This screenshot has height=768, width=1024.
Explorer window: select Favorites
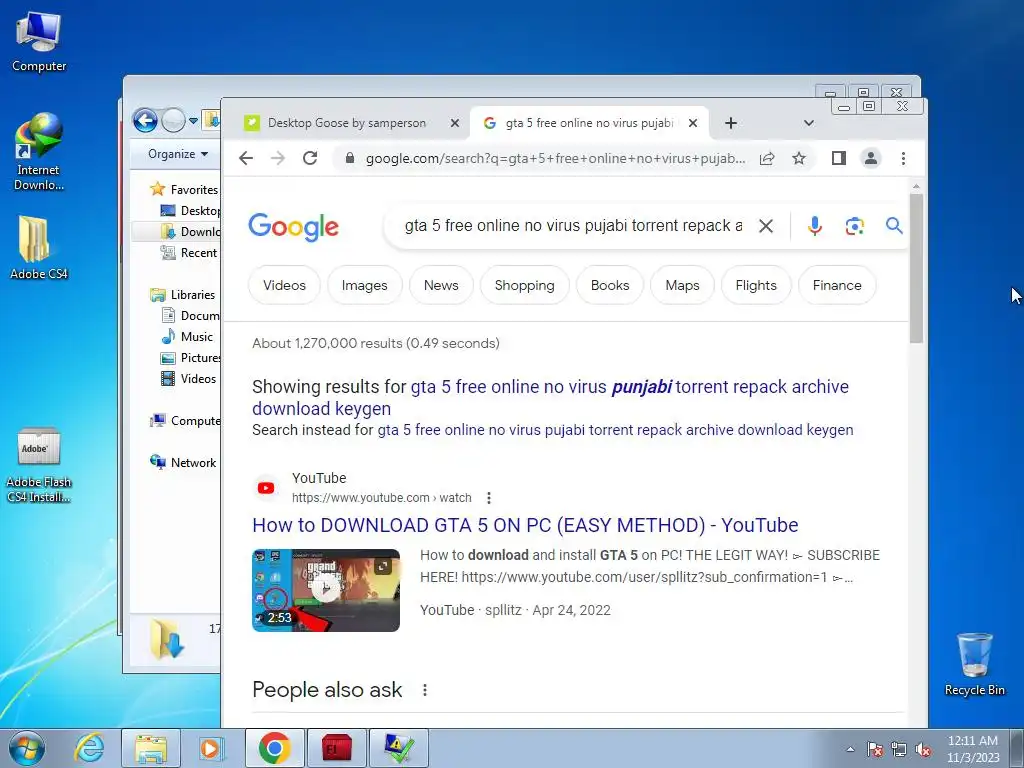185,189
